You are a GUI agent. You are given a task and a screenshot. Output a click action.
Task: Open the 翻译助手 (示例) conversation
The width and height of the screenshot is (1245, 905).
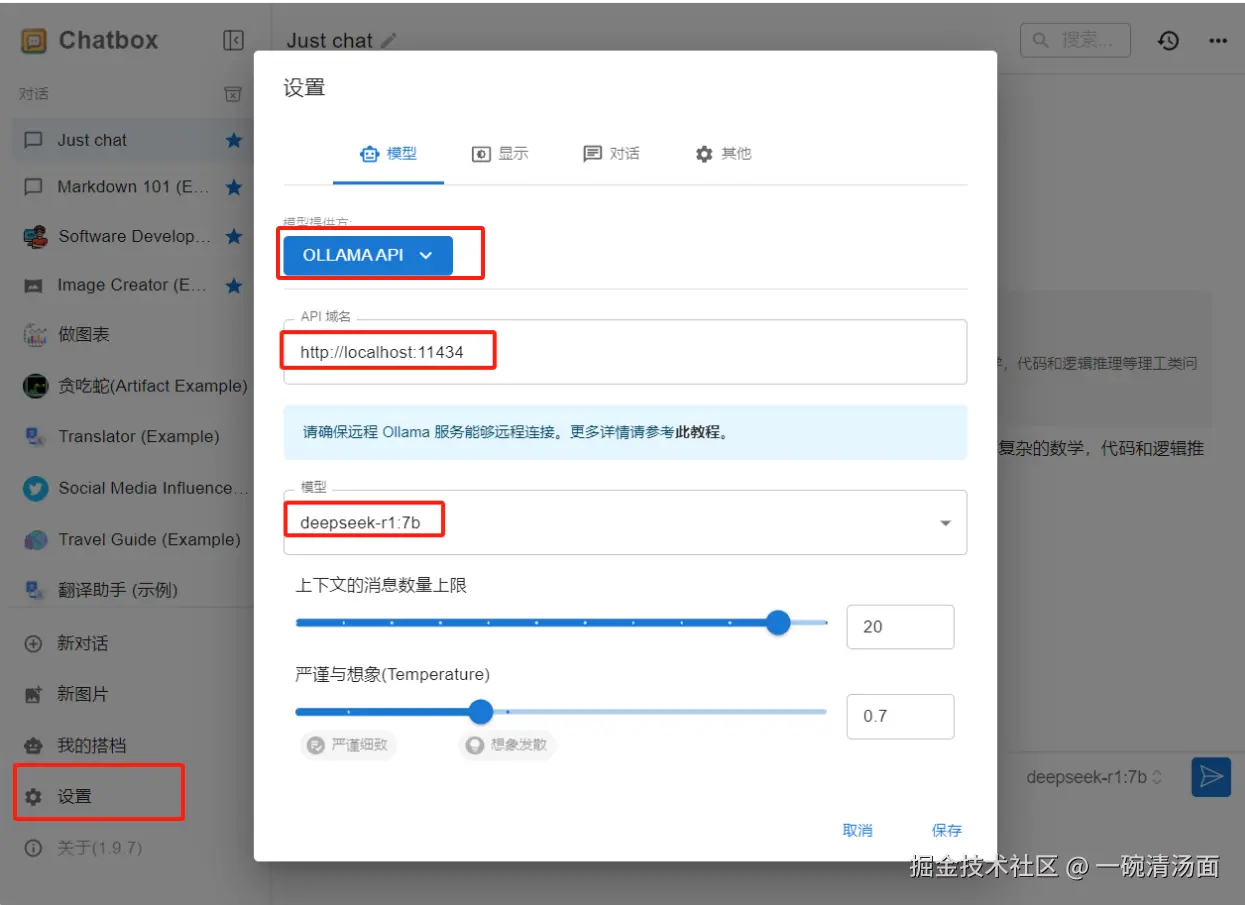click(x=133, y=591)
